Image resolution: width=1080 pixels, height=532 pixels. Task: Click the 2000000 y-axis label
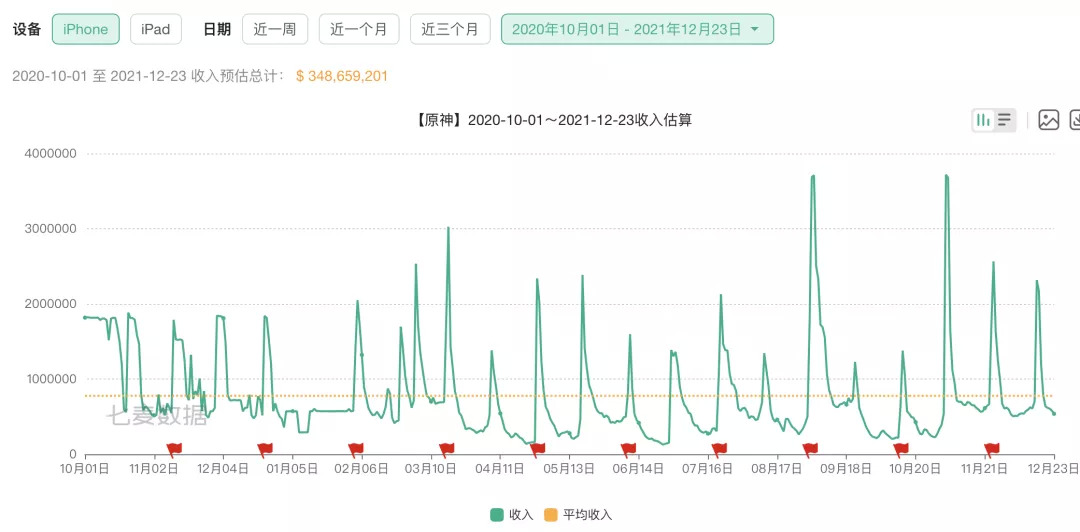50,304
